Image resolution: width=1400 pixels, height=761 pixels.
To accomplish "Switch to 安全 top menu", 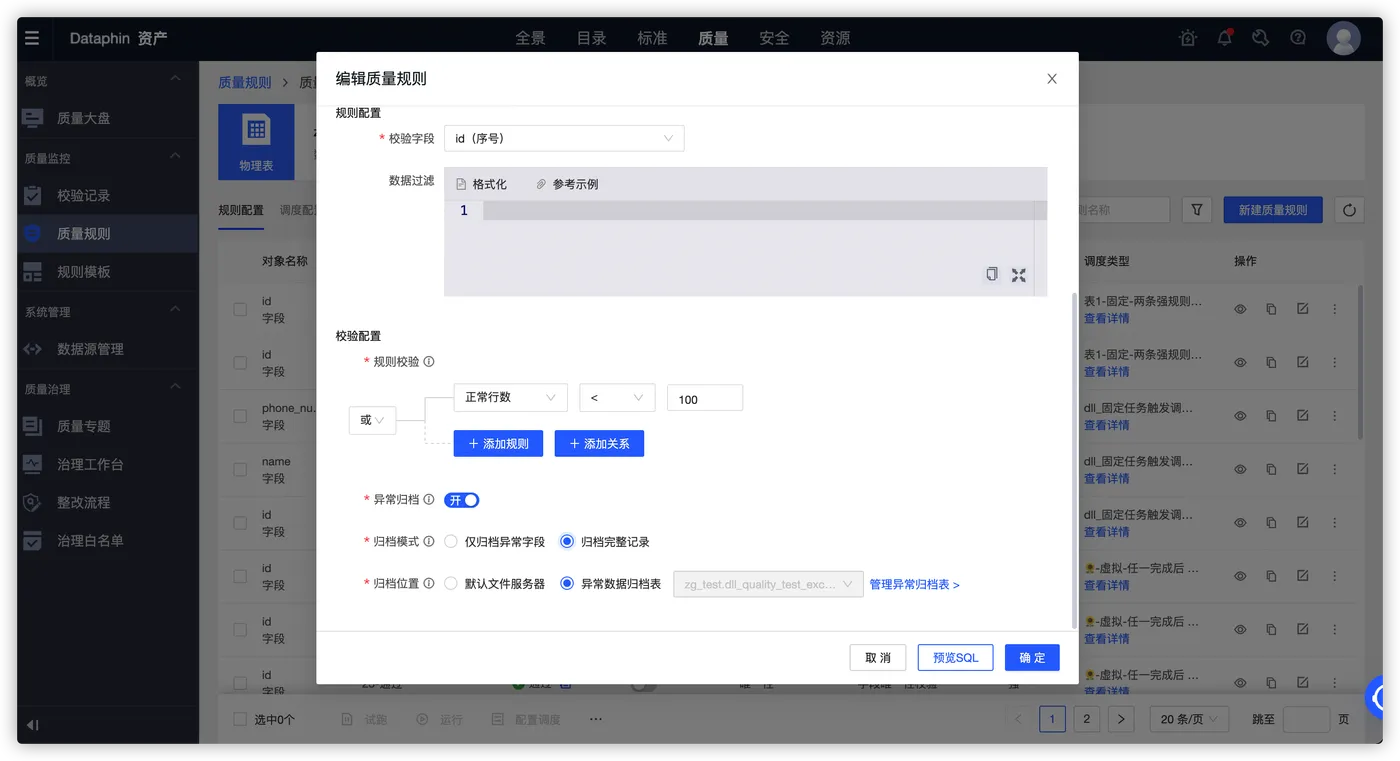I will (x=774, y=38).
